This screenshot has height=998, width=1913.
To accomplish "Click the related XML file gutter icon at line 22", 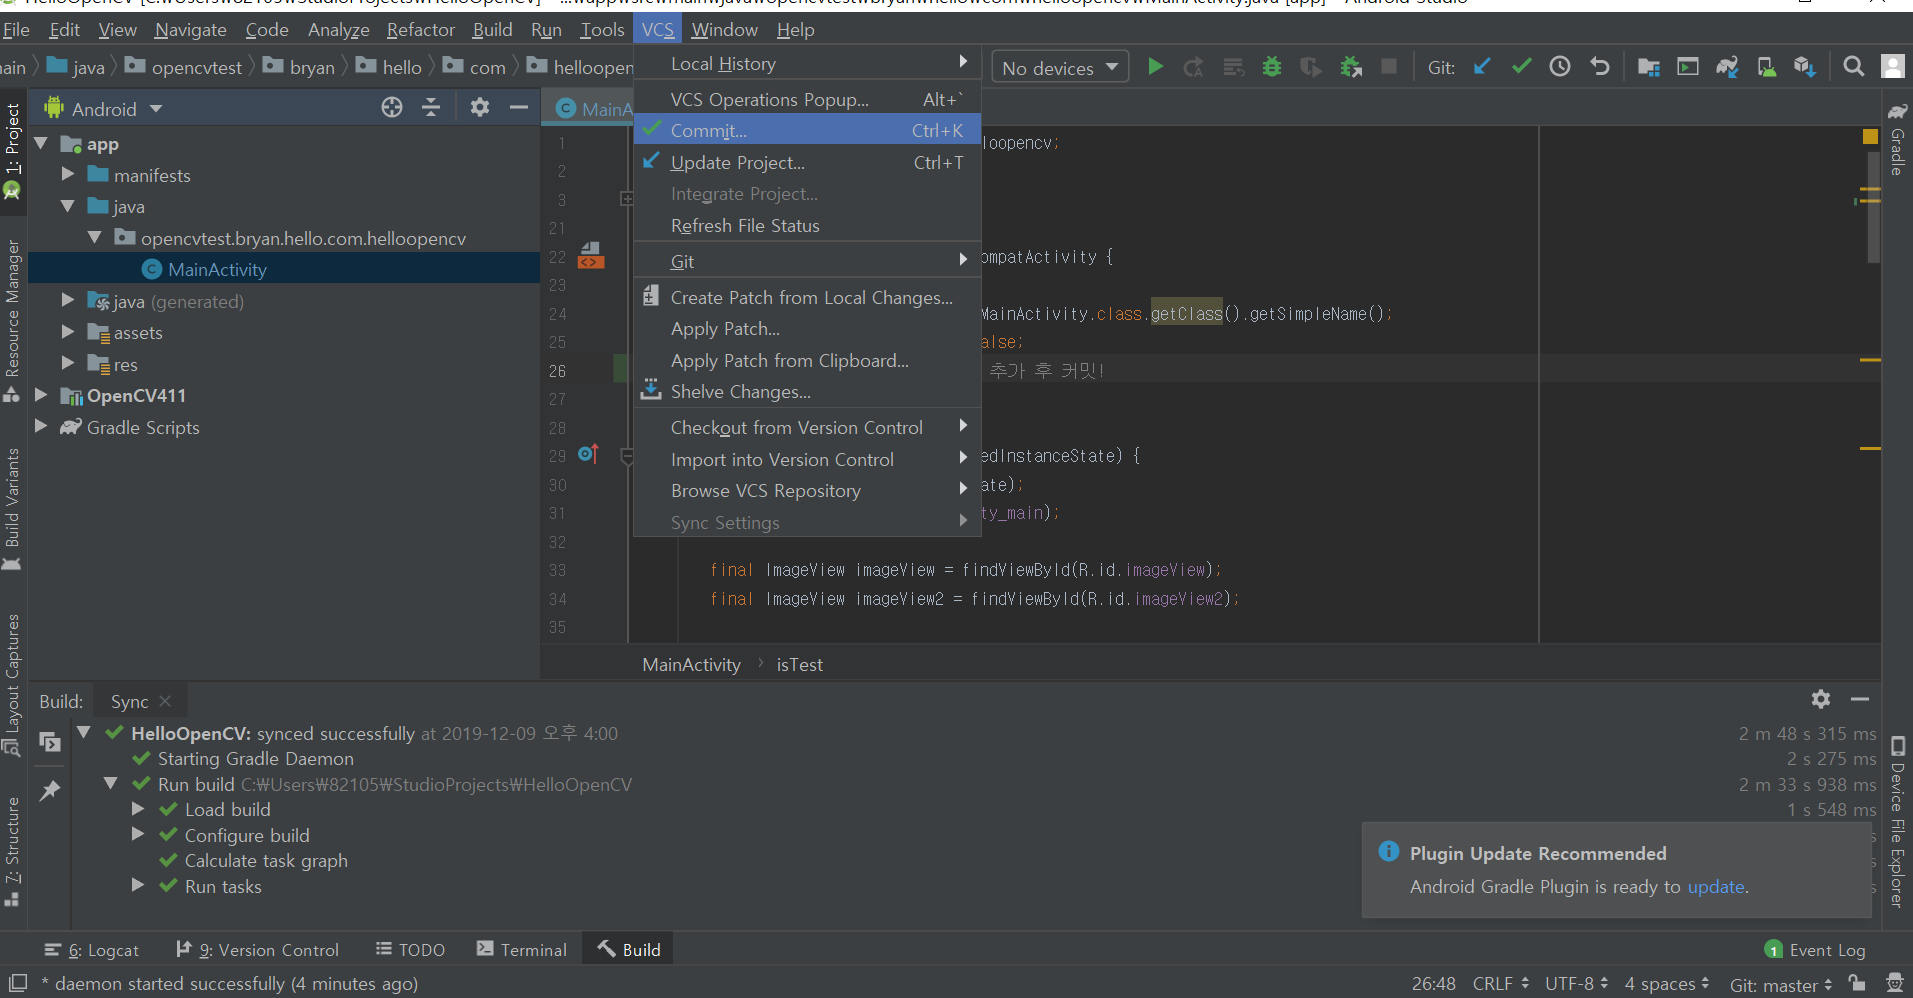I will (x=591, y=256).
